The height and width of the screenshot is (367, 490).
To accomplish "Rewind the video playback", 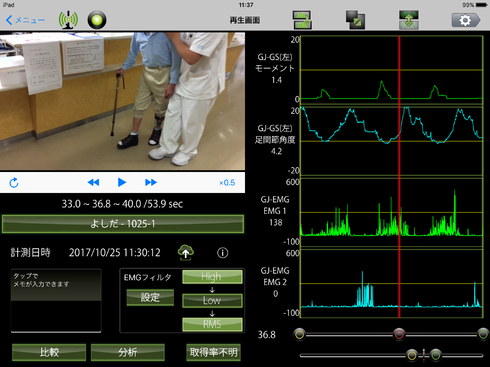I will tap(93, 182).
